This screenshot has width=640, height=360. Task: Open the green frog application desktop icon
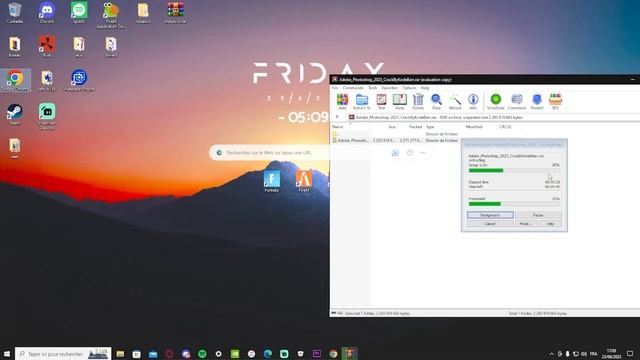(111, 15)
